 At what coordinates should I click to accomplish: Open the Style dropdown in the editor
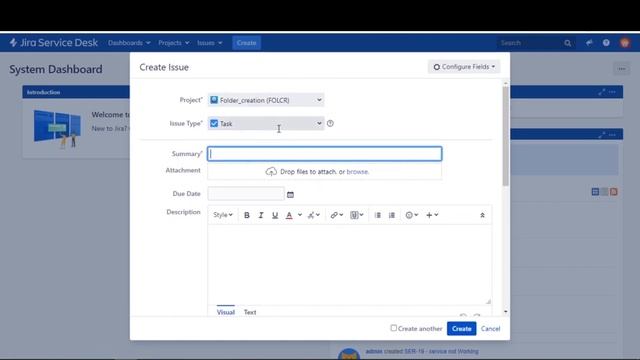coord(223,215)
